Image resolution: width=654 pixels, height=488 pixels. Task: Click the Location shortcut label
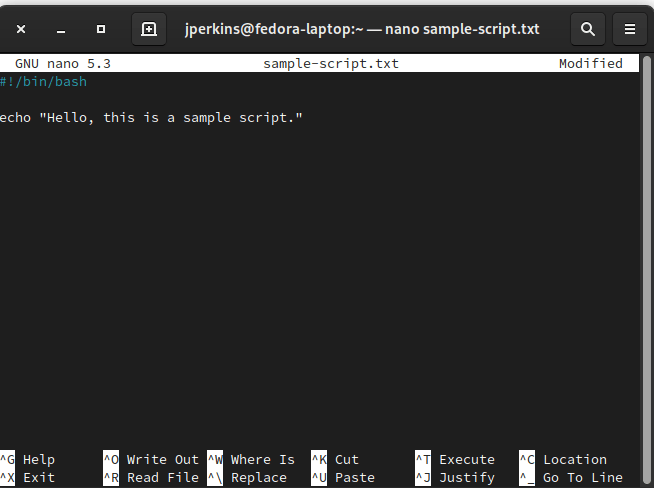pyautogui.click(x=574, y=460)
